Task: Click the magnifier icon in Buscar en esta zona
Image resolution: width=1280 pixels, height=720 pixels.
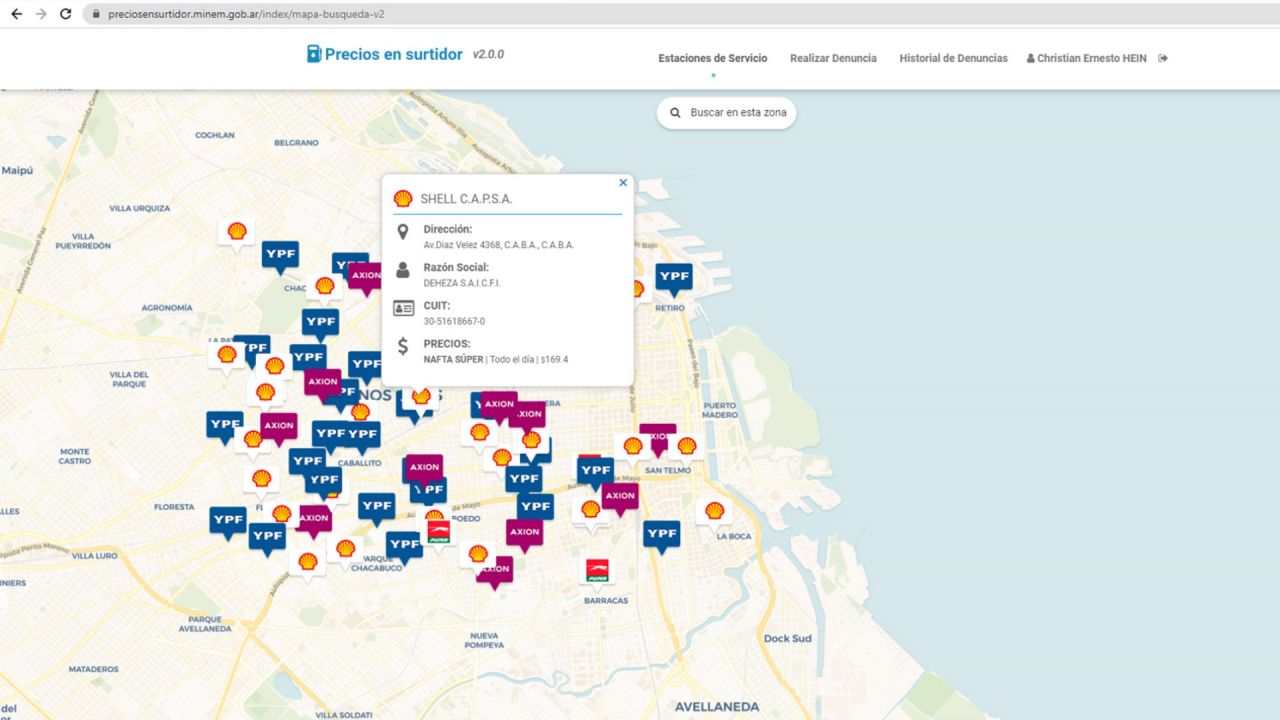Action: (675, 113)
